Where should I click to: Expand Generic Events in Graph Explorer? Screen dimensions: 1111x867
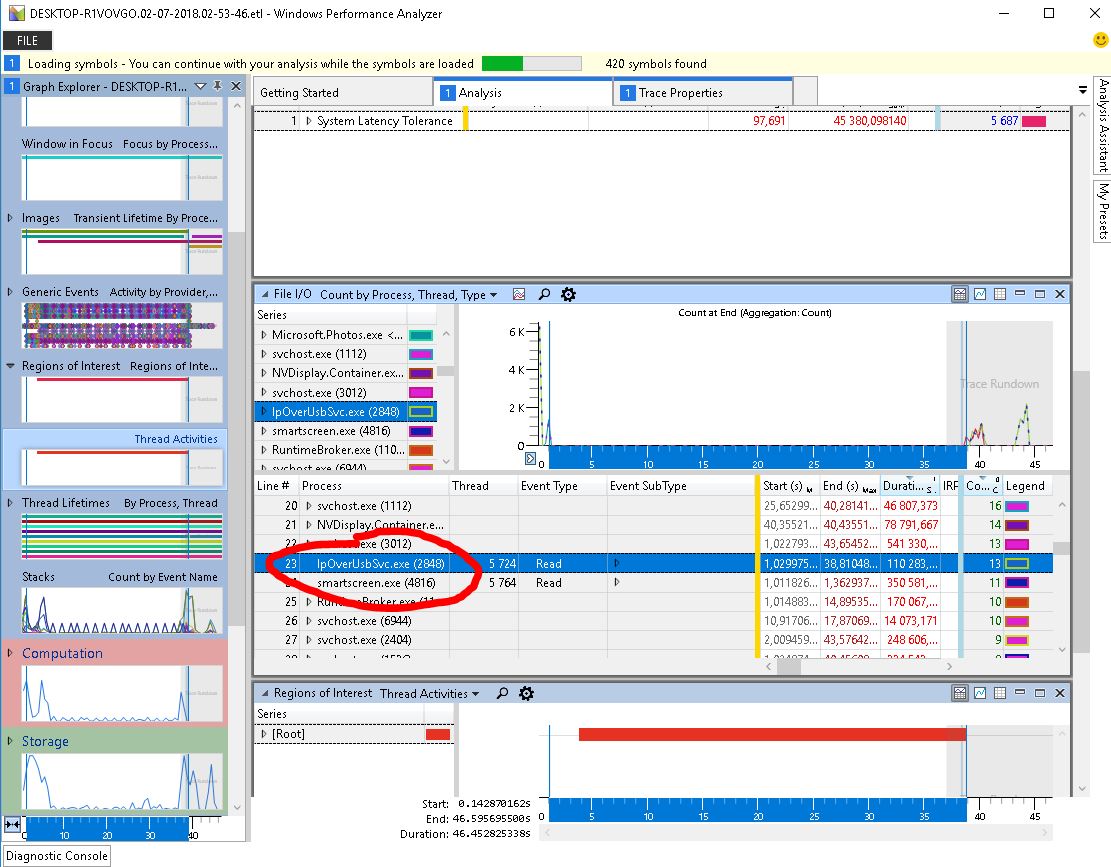10,291
